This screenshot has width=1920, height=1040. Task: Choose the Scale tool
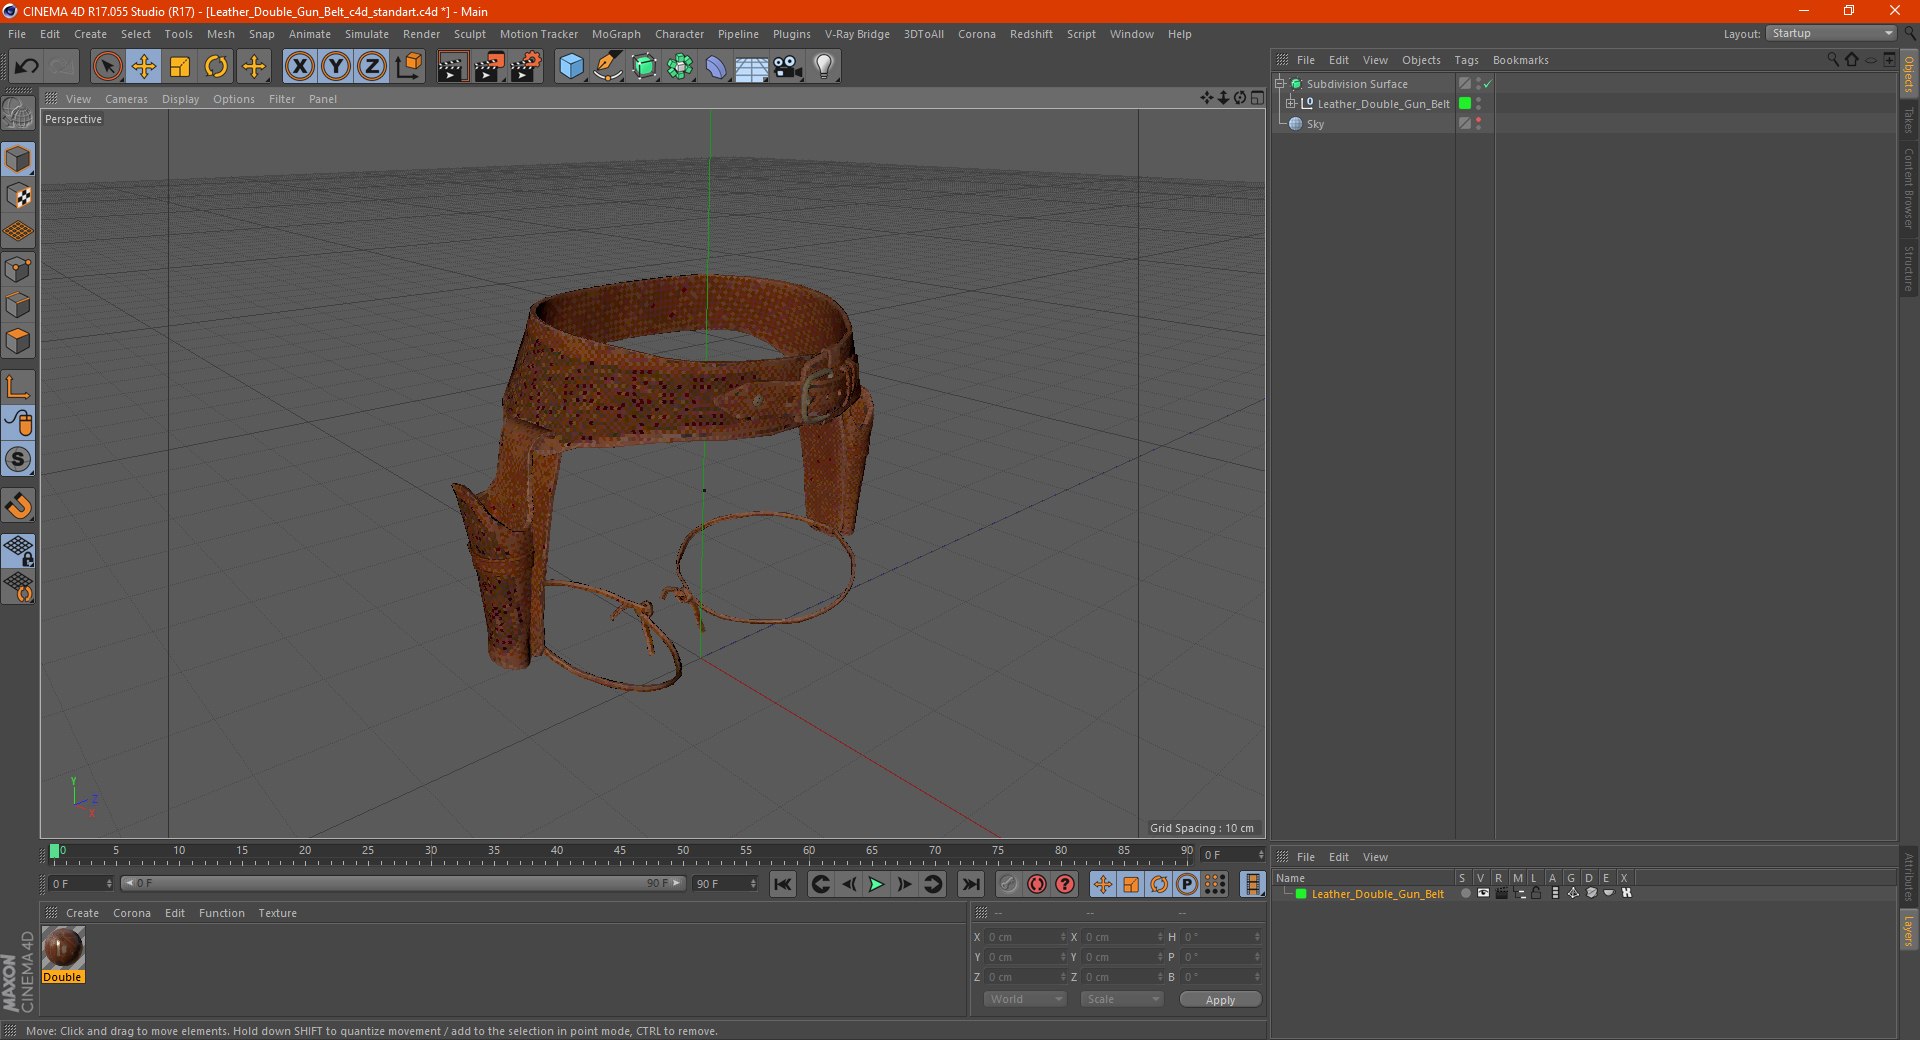point(180,67)
